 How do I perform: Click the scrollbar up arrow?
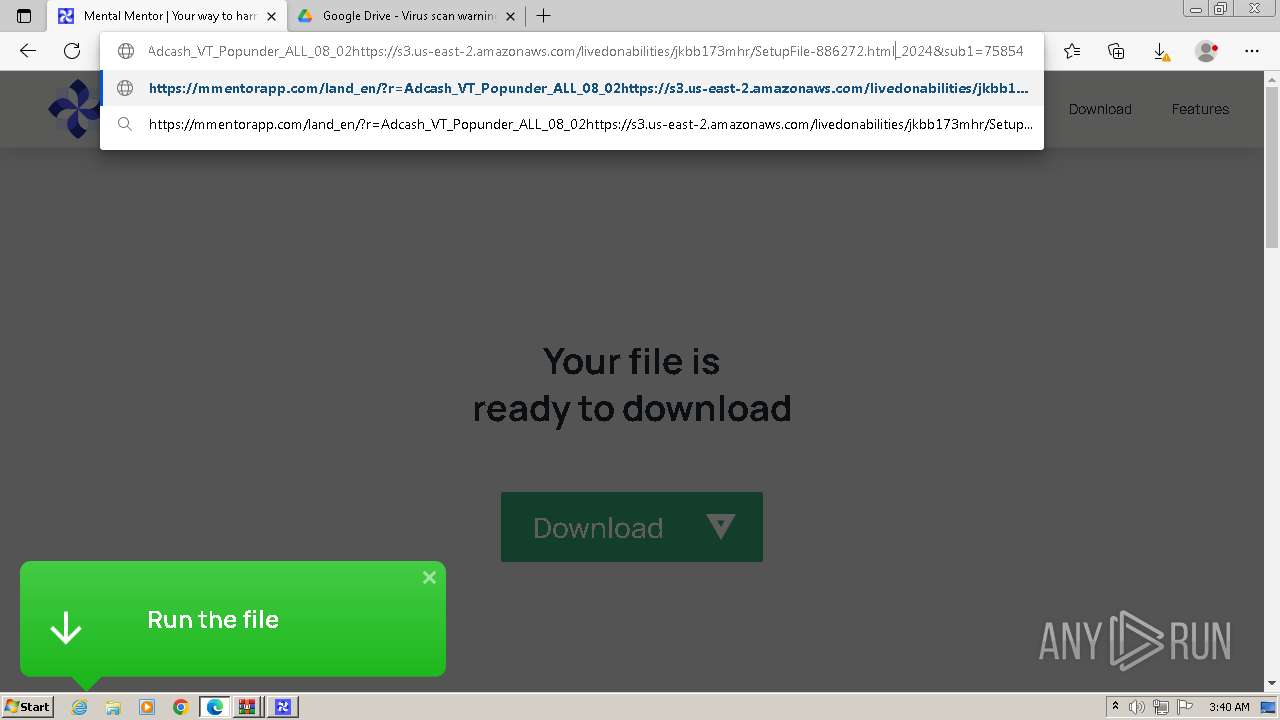(x=1272, y=78)
